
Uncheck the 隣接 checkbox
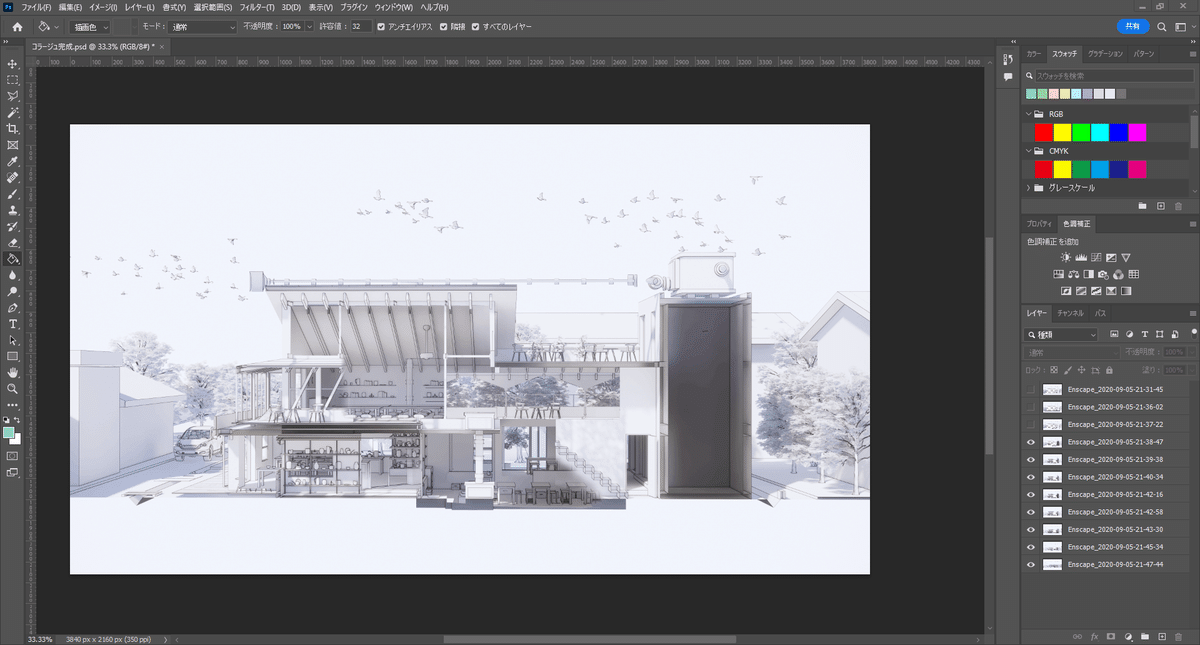click(x=444, y=26)
